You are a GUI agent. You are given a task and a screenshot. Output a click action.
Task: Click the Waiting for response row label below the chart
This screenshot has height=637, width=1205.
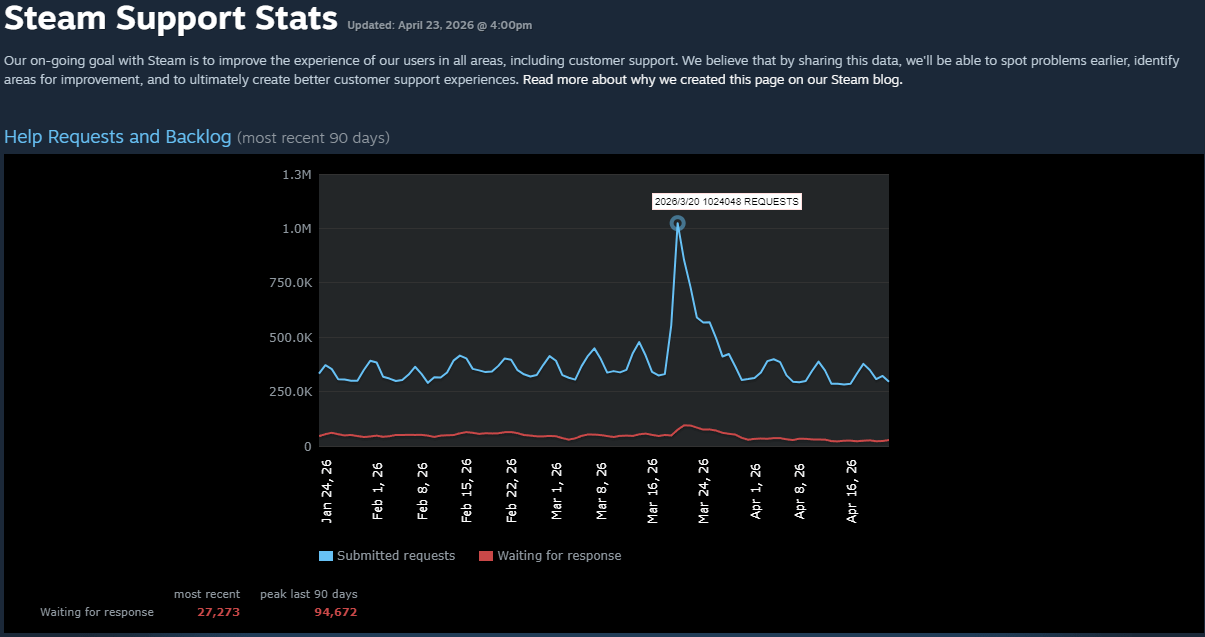[97, 612]
